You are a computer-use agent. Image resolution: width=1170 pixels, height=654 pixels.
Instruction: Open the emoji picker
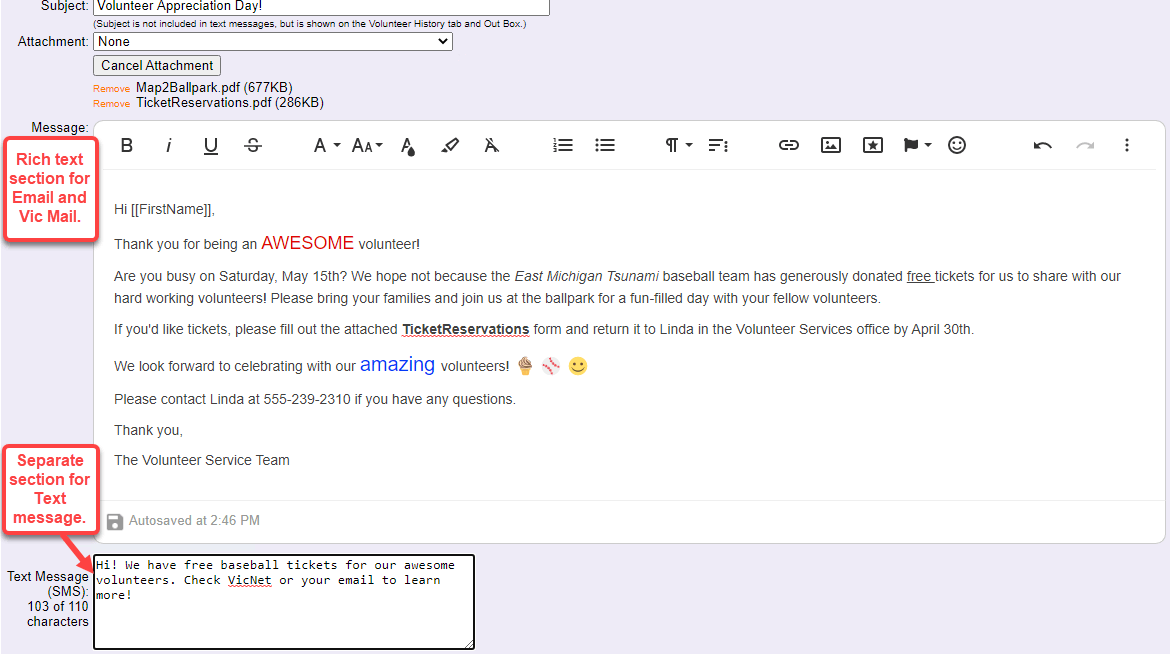[x=956, y=145]
